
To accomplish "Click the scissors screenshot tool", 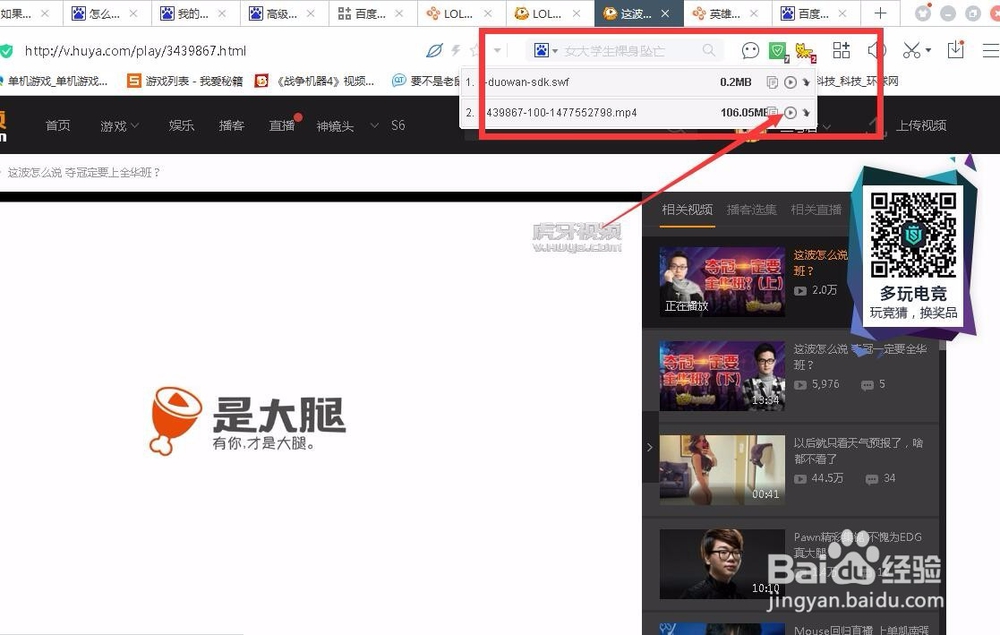I will tap(911, 50).
